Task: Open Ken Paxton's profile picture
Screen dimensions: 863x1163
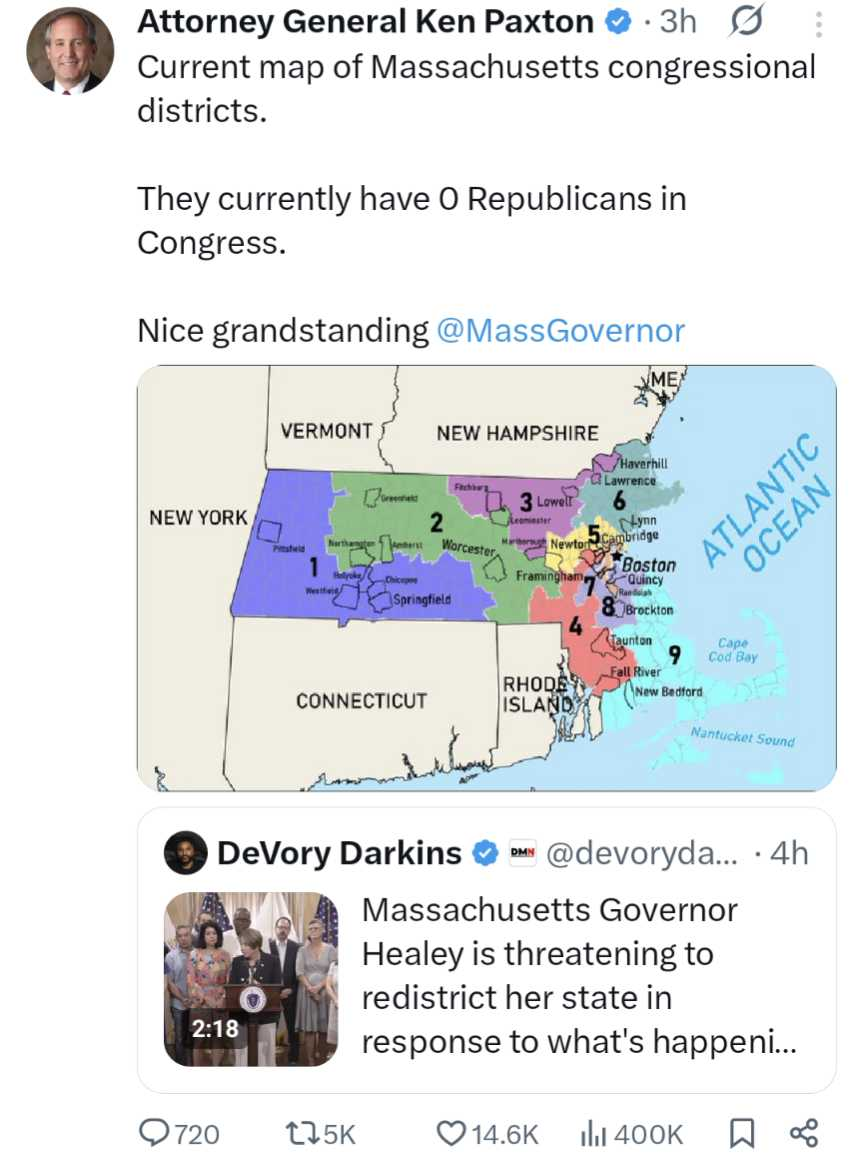Action: [70, 50]
